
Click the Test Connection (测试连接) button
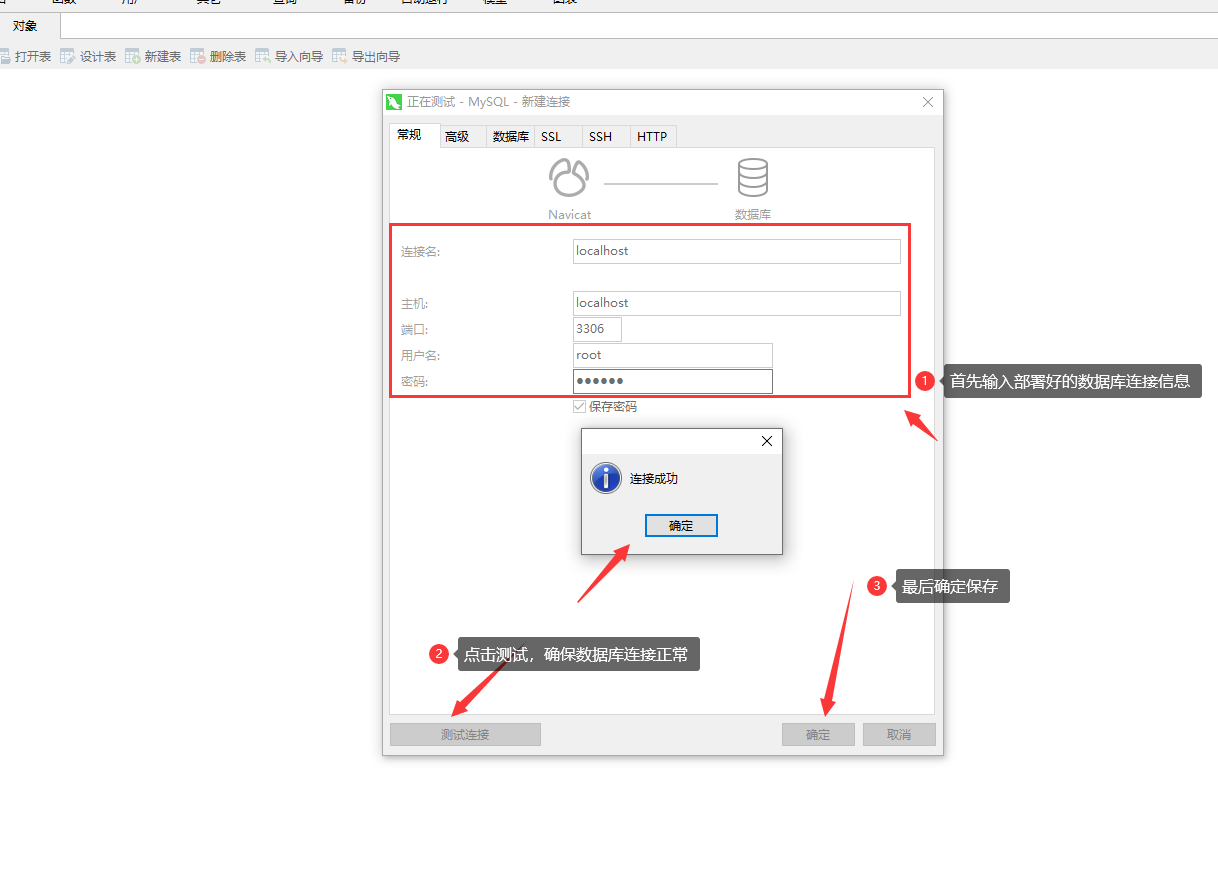coord(465,735)
